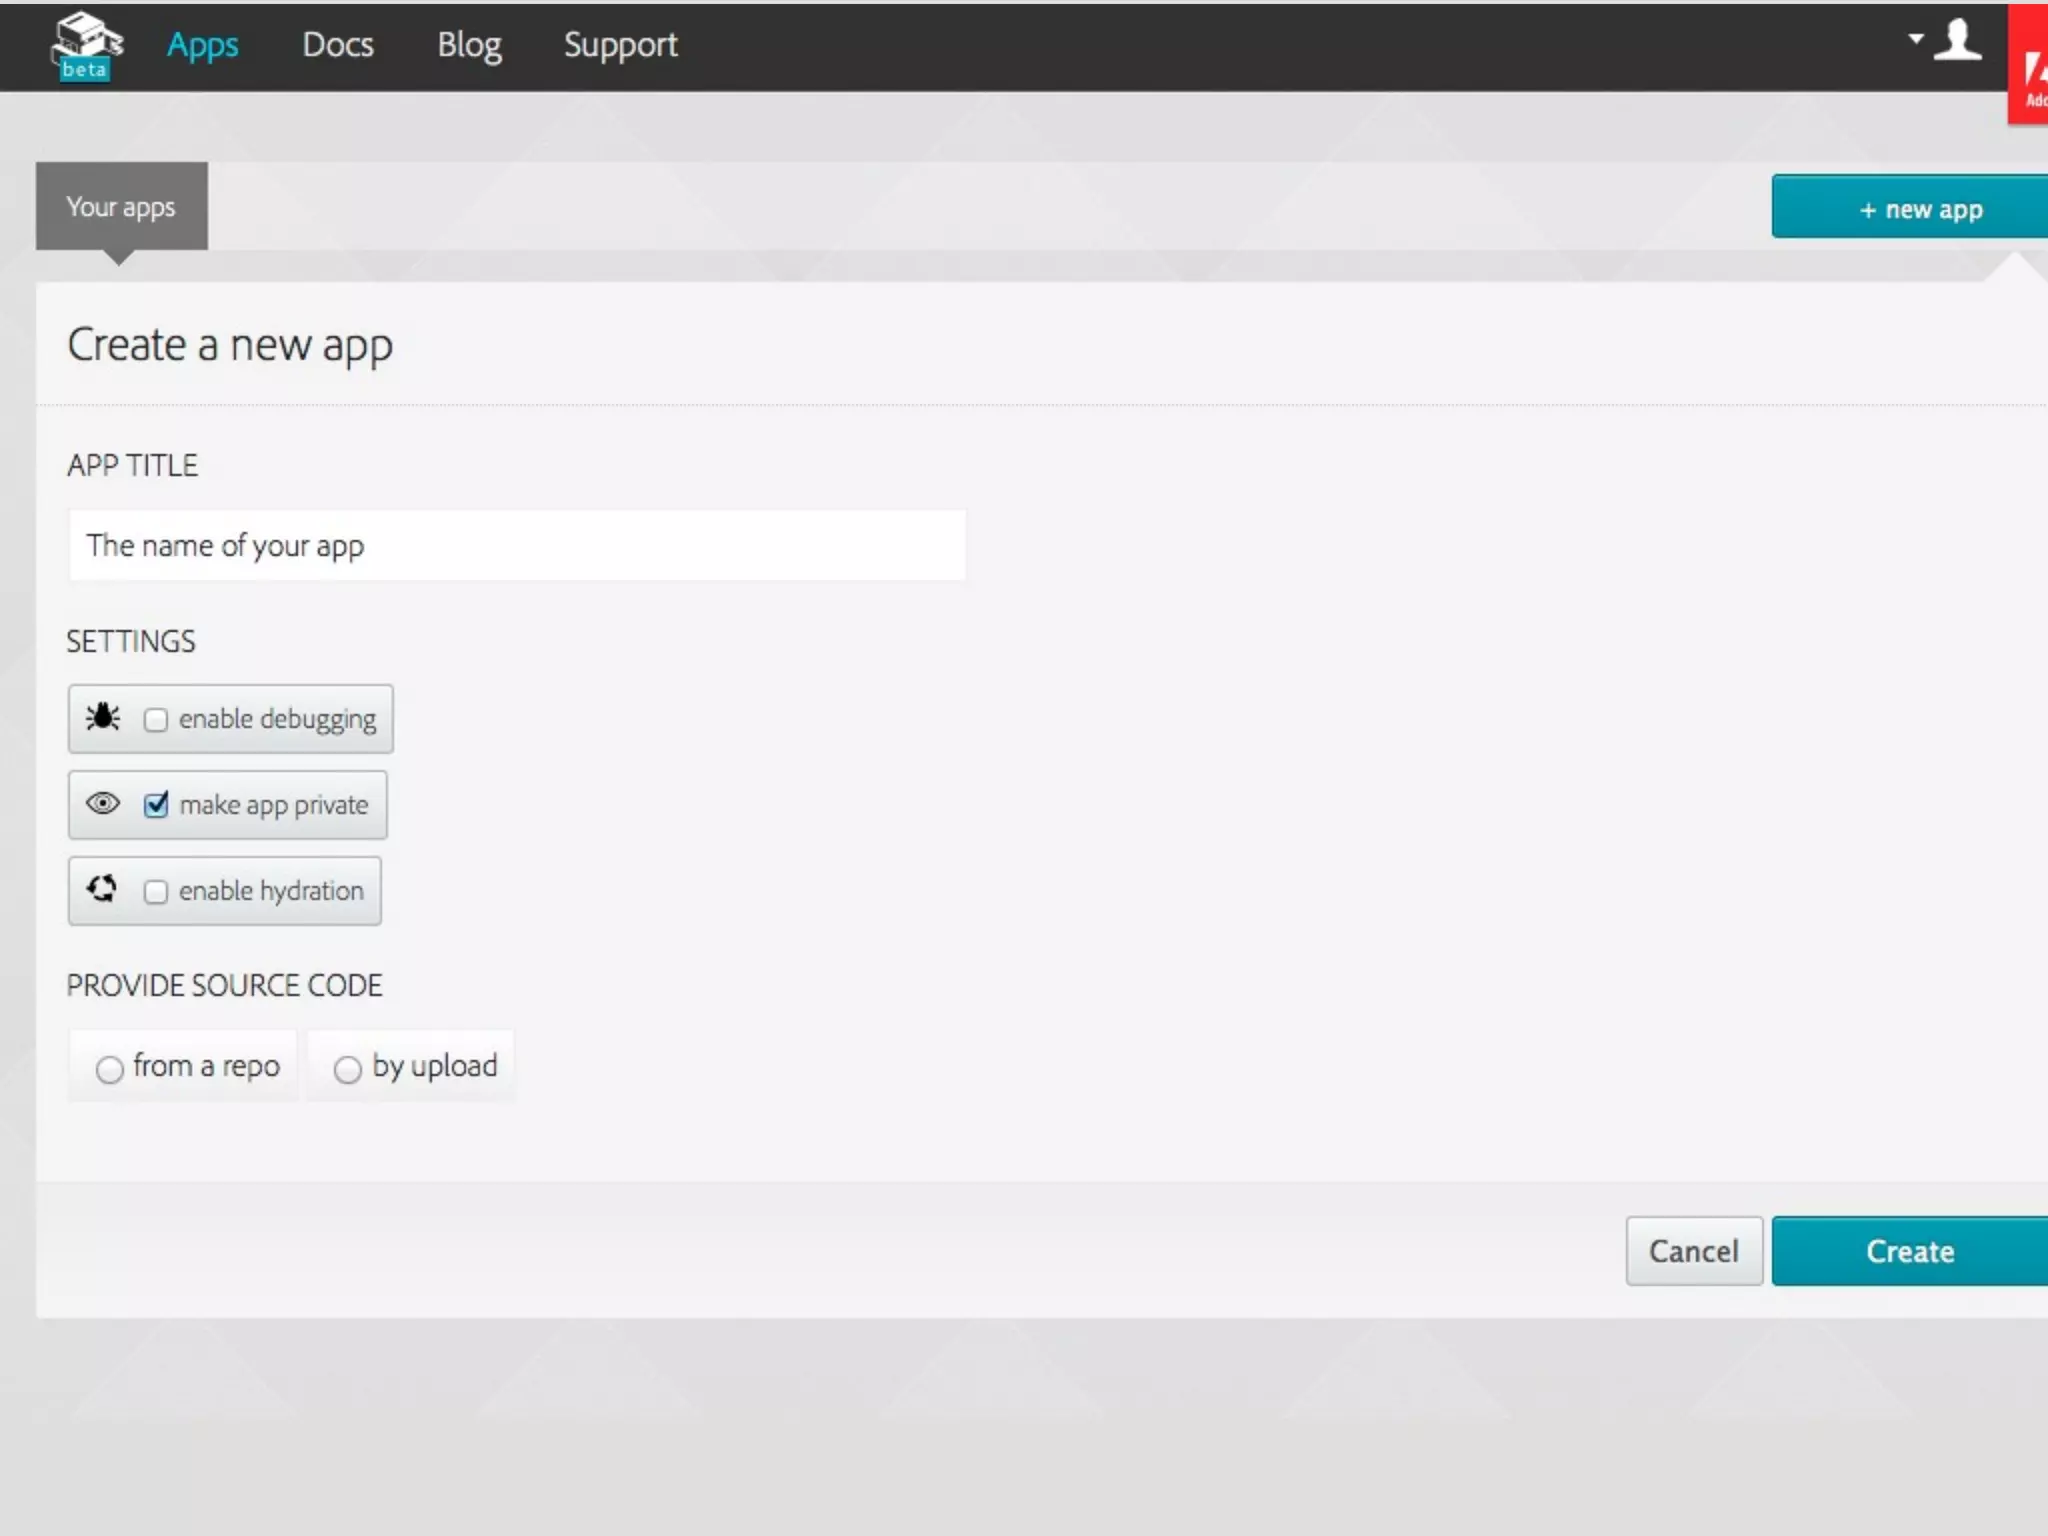The image size is (2048, 1536).
Task: Choose 'by upload' source option
Action: [x=348, y=1069]
